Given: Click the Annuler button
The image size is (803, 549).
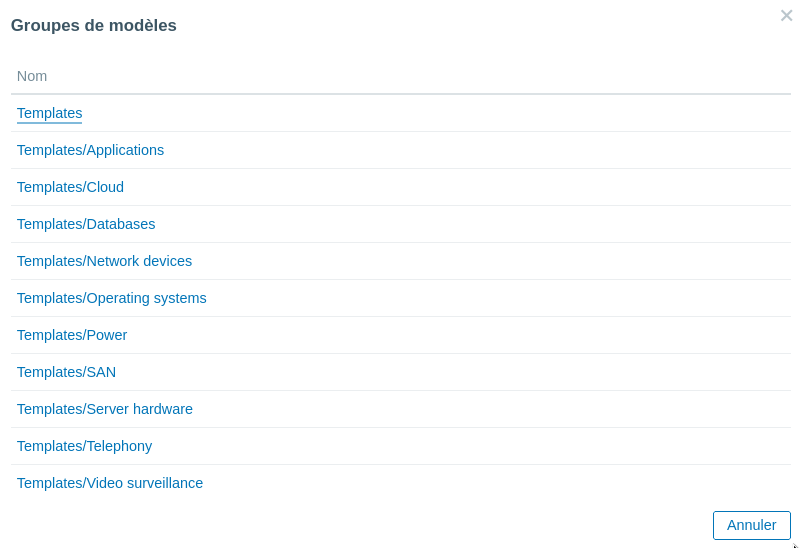Looking at the screenshot, I should (751, 525).
